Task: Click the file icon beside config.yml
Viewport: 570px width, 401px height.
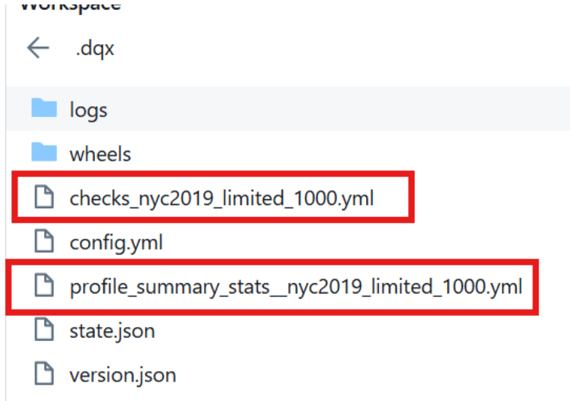Action: [44, 241]
